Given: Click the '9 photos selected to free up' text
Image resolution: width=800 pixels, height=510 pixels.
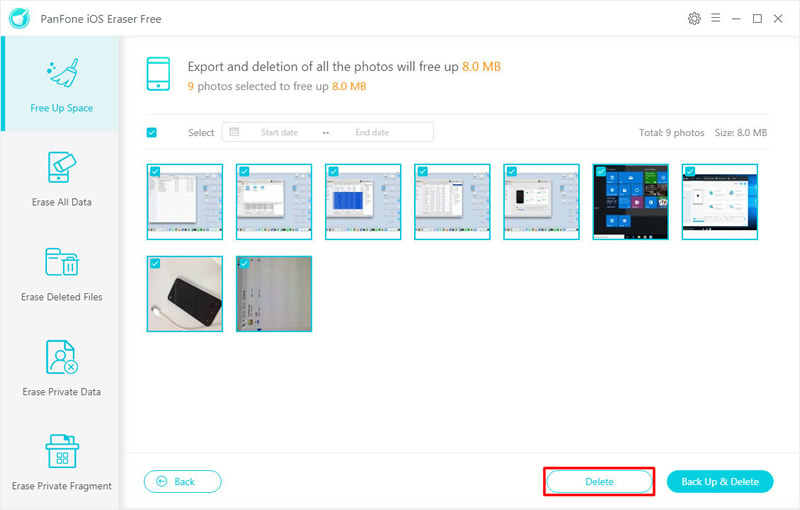Looking at the screenshot, I should coord(258,86).
